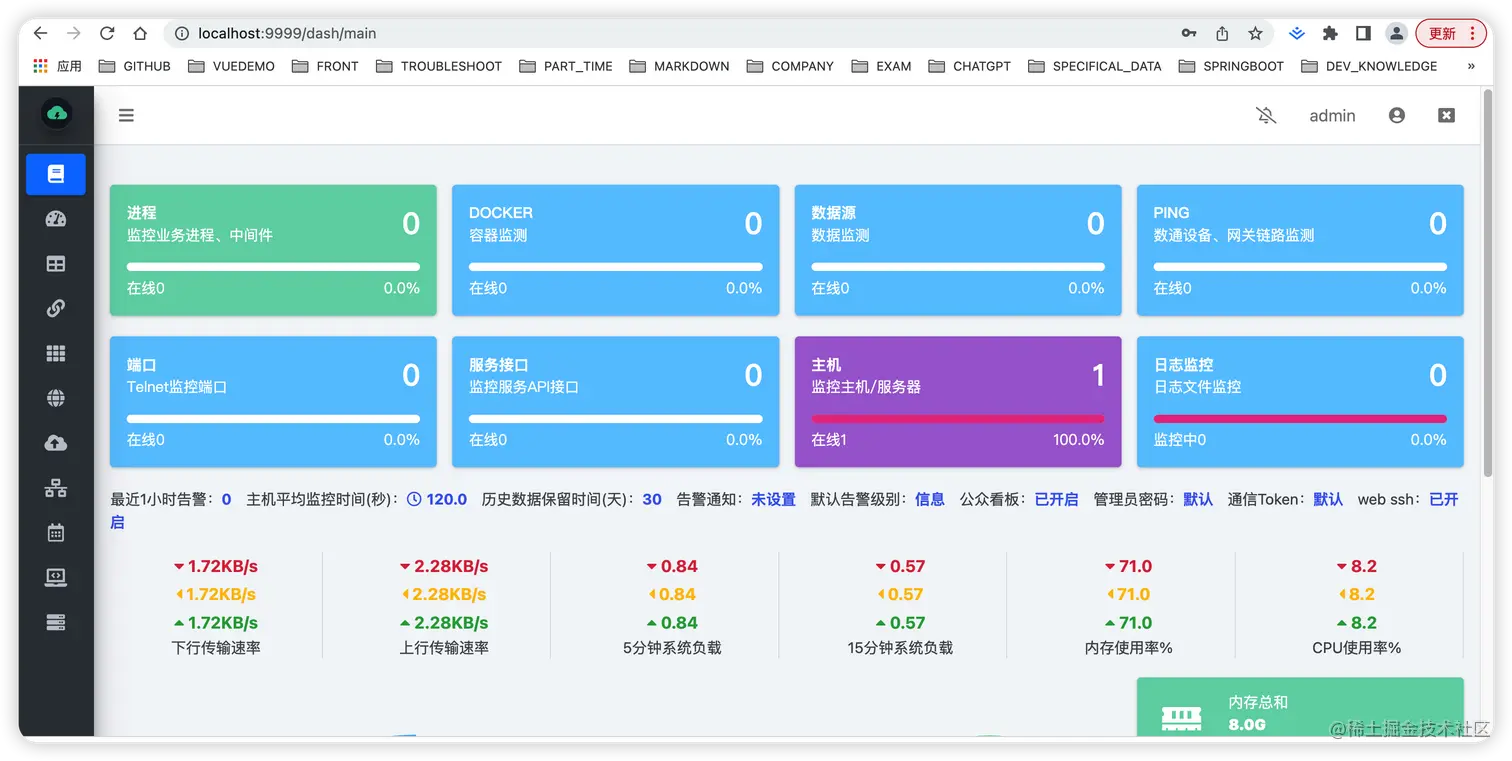Open the SPECIFICAL_DATA bookmark folder
Viewport: 1512px width, 761px height.
pos(1095,66)
